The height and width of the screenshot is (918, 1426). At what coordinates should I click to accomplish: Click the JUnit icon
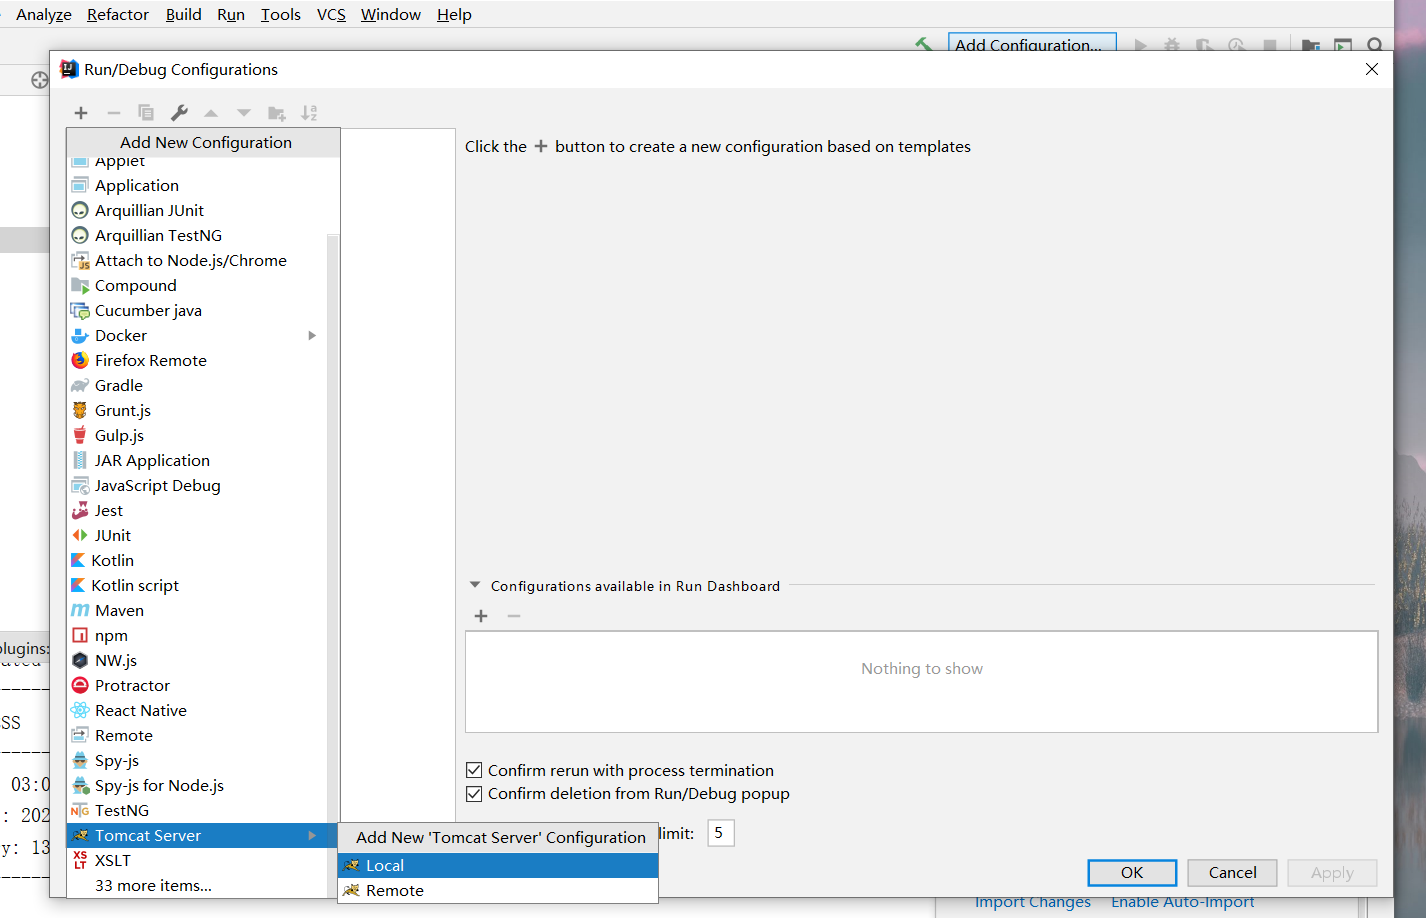(80, 535)
